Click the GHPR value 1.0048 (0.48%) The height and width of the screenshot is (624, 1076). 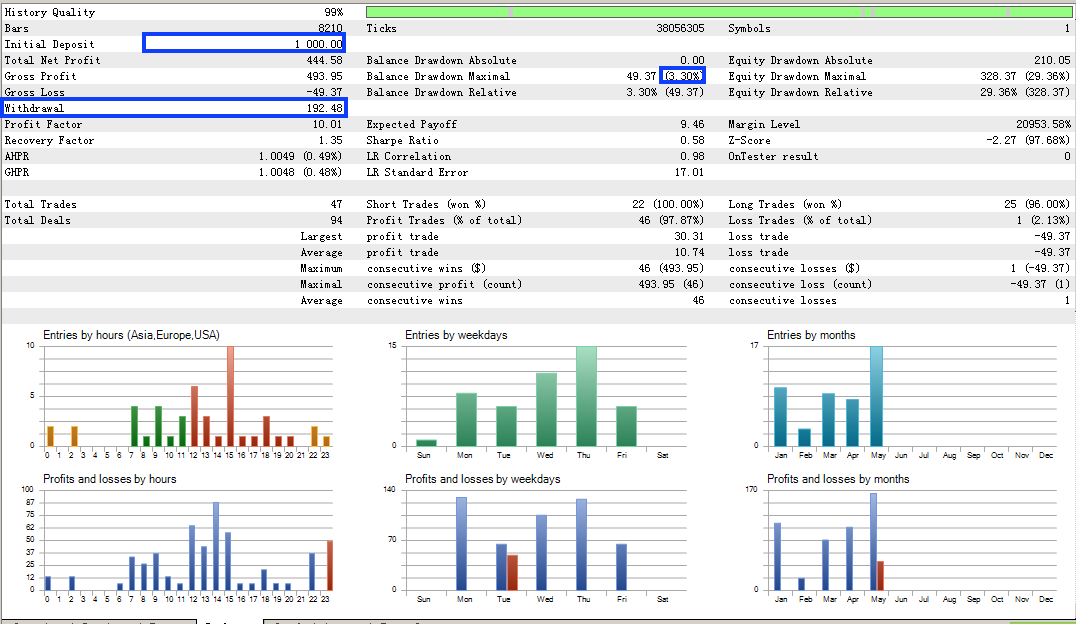tap(300, 172)
